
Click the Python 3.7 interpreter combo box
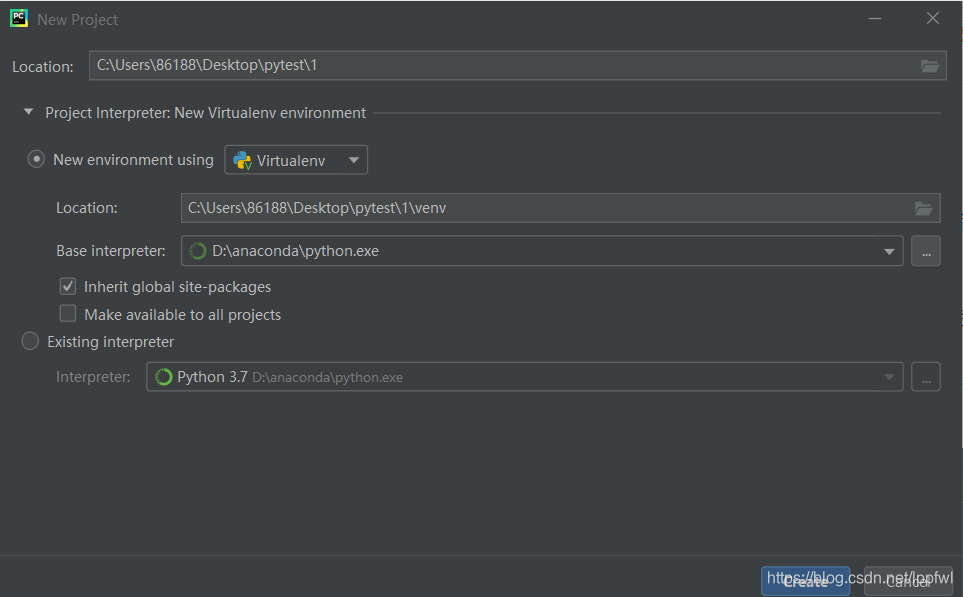coord(524,377)
